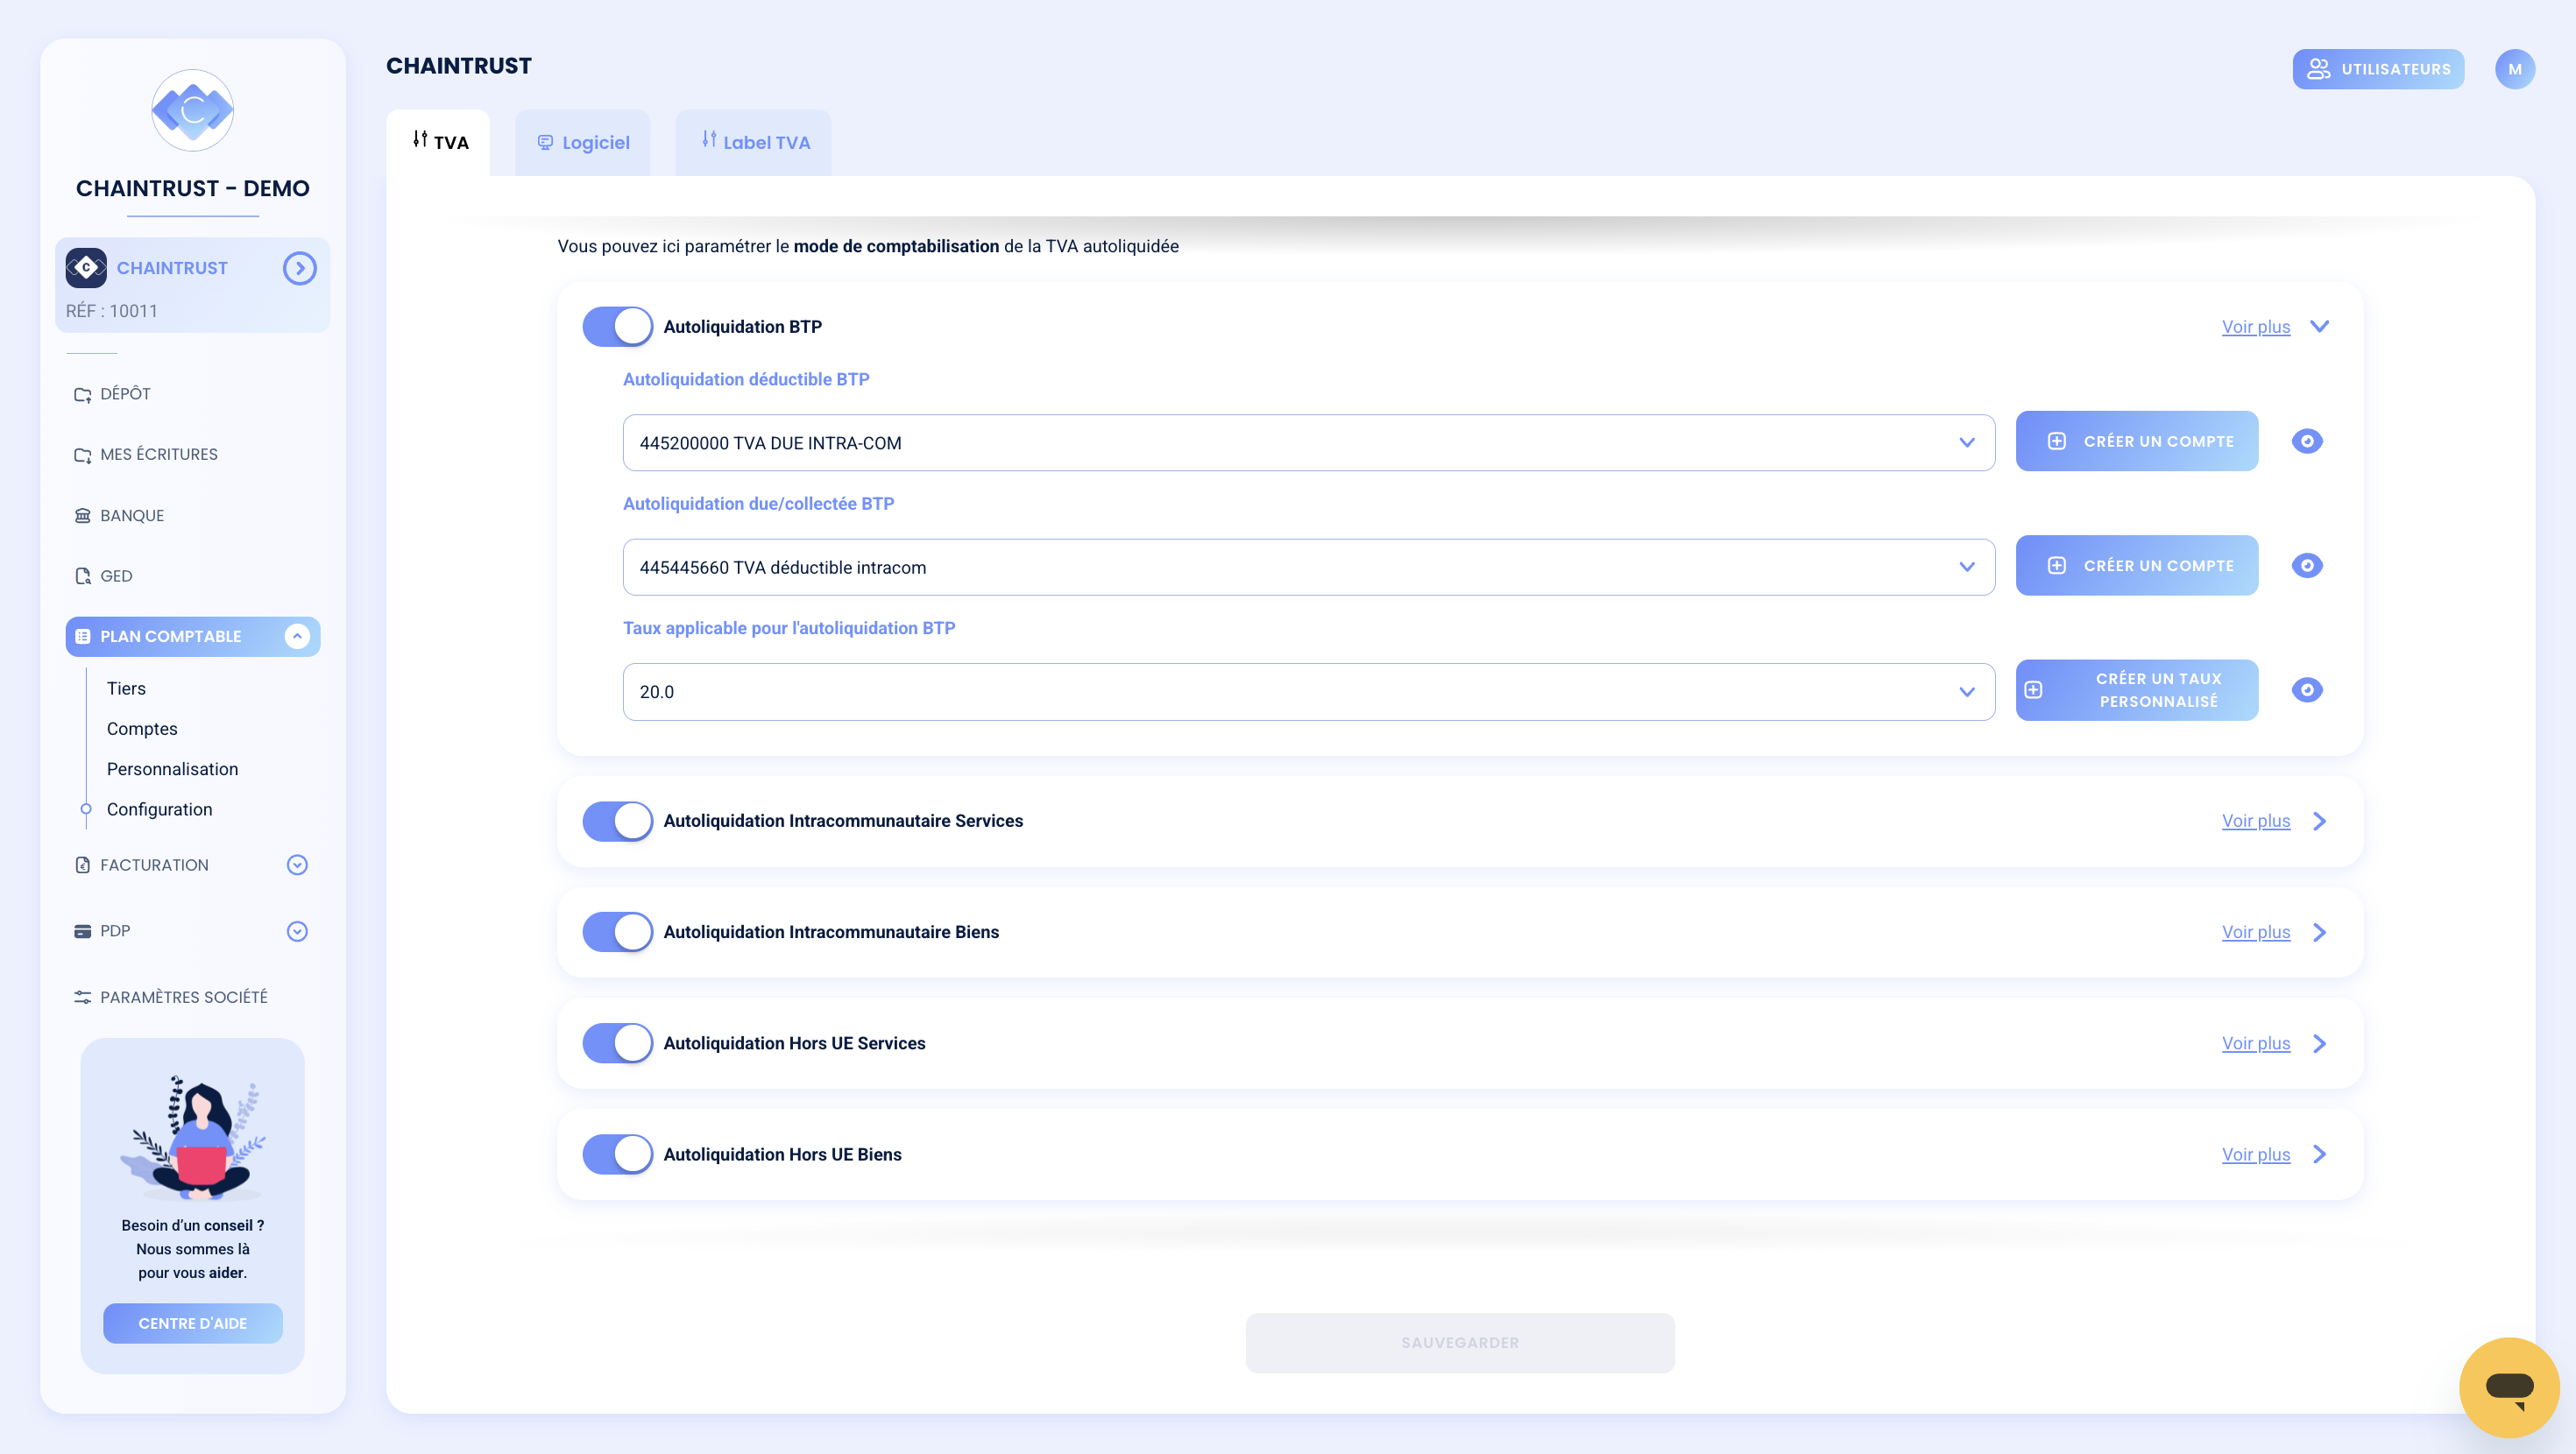Click the Mes Écritures folder icon
Screen dimensions: 2576x1454
(x=83, y=455)
